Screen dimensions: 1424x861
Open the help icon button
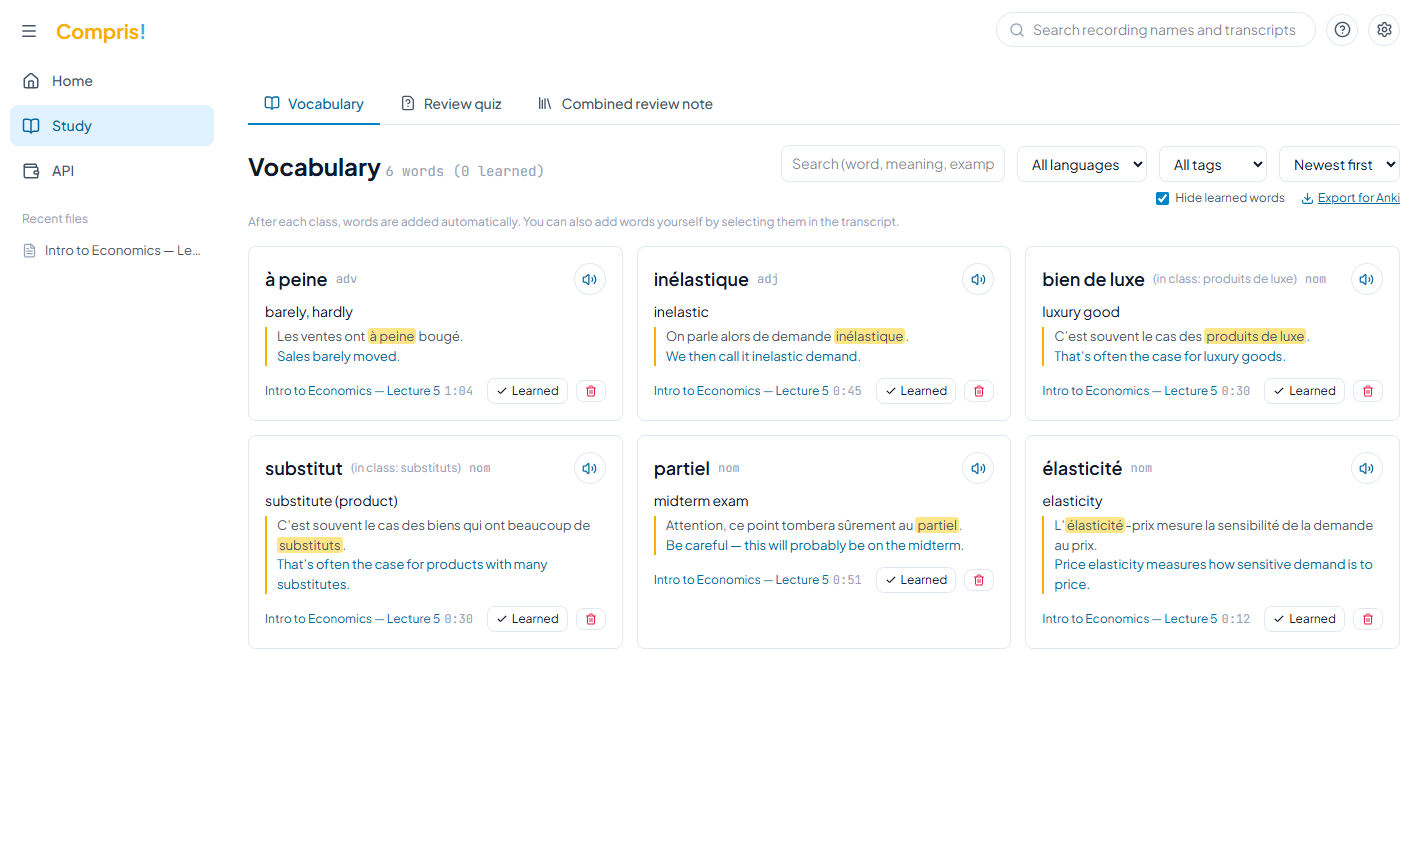coord(1342,30)
